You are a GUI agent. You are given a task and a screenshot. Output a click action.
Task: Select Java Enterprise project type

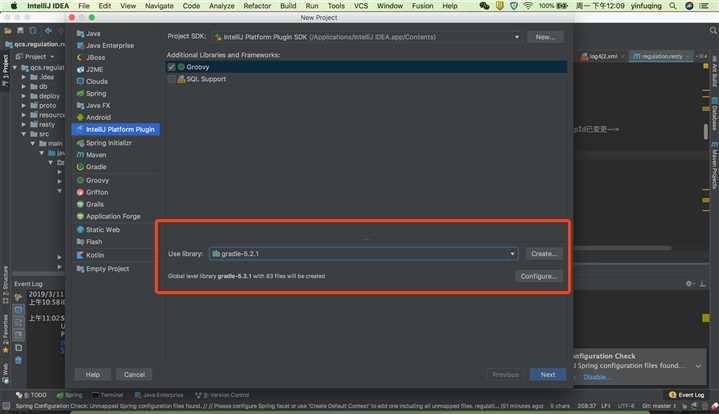tap(110, 45)
